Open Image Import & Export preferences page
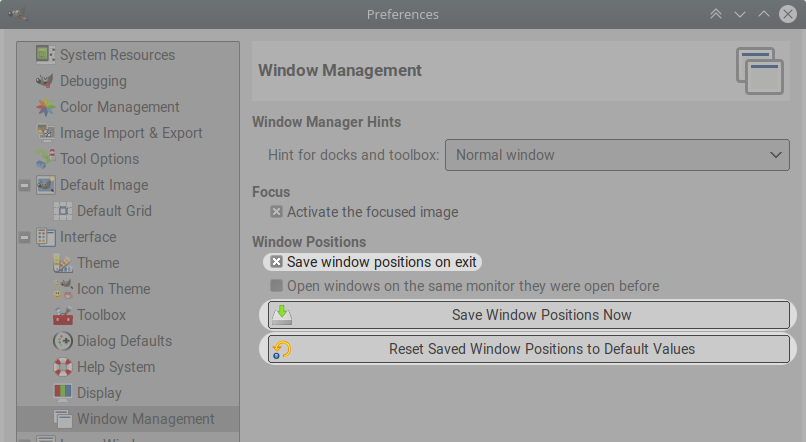The height and width of the screenshot is (442, 806). pyautogui.click(x=131, y=133)
